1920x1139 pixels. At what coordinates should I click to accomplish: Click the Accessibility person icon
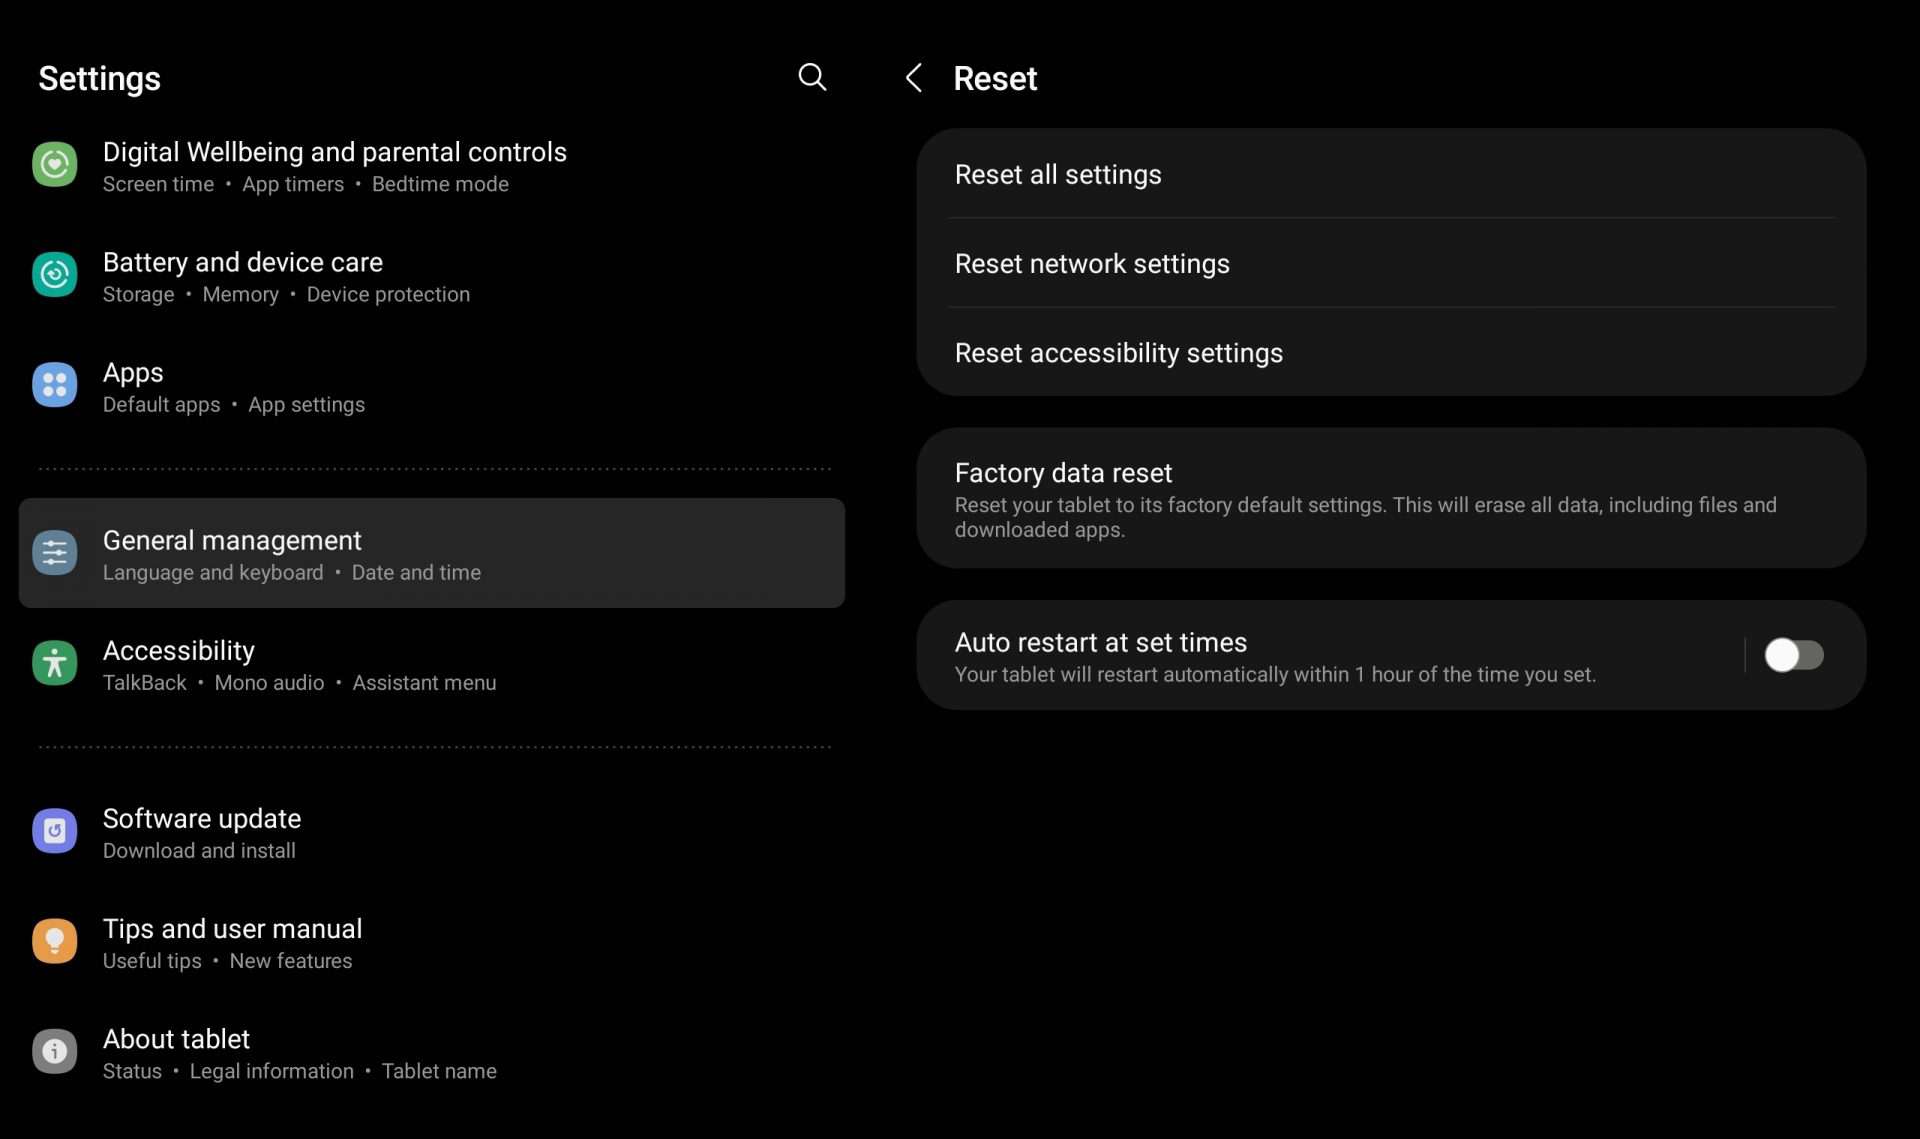tap(54, 663)
